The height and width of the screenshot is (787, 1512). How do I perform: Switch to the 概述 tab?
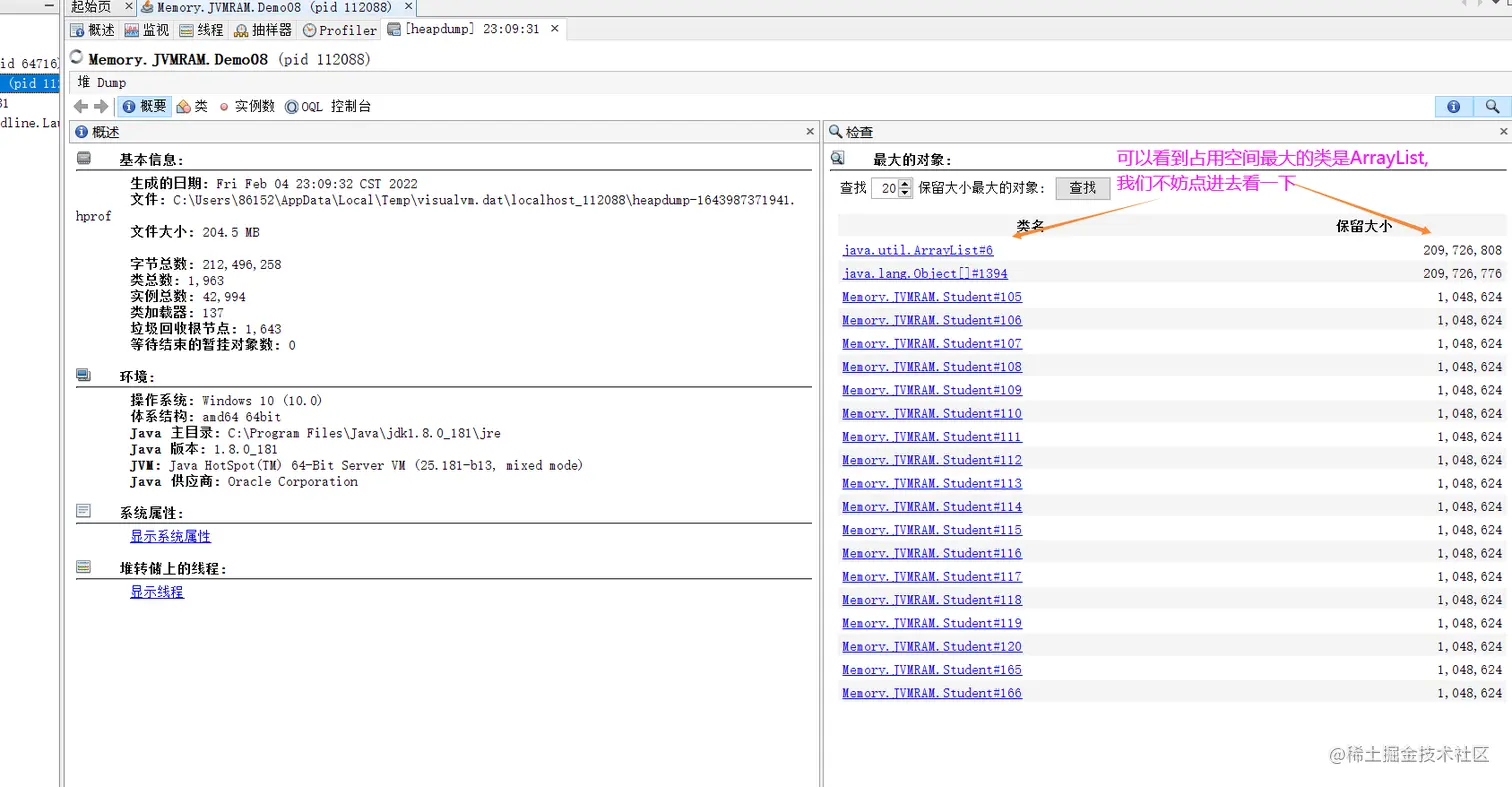92,30
